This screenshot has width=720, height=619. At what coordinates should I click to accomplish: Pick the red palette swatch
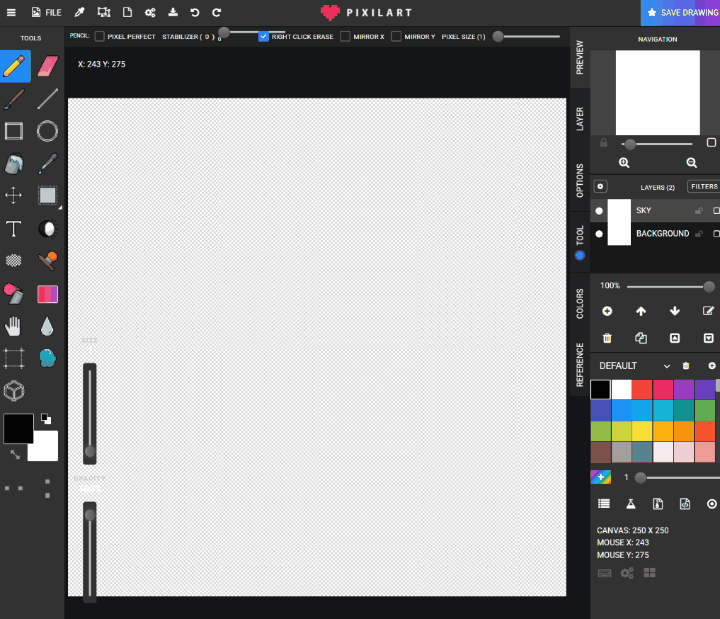coord(642,390)
